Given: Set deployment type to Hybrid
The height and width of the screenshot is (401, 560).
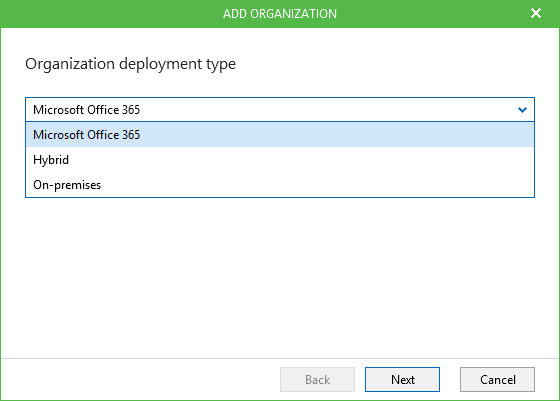Looking at the screenshot, I should pyautogui.click(x=280, y=160).
